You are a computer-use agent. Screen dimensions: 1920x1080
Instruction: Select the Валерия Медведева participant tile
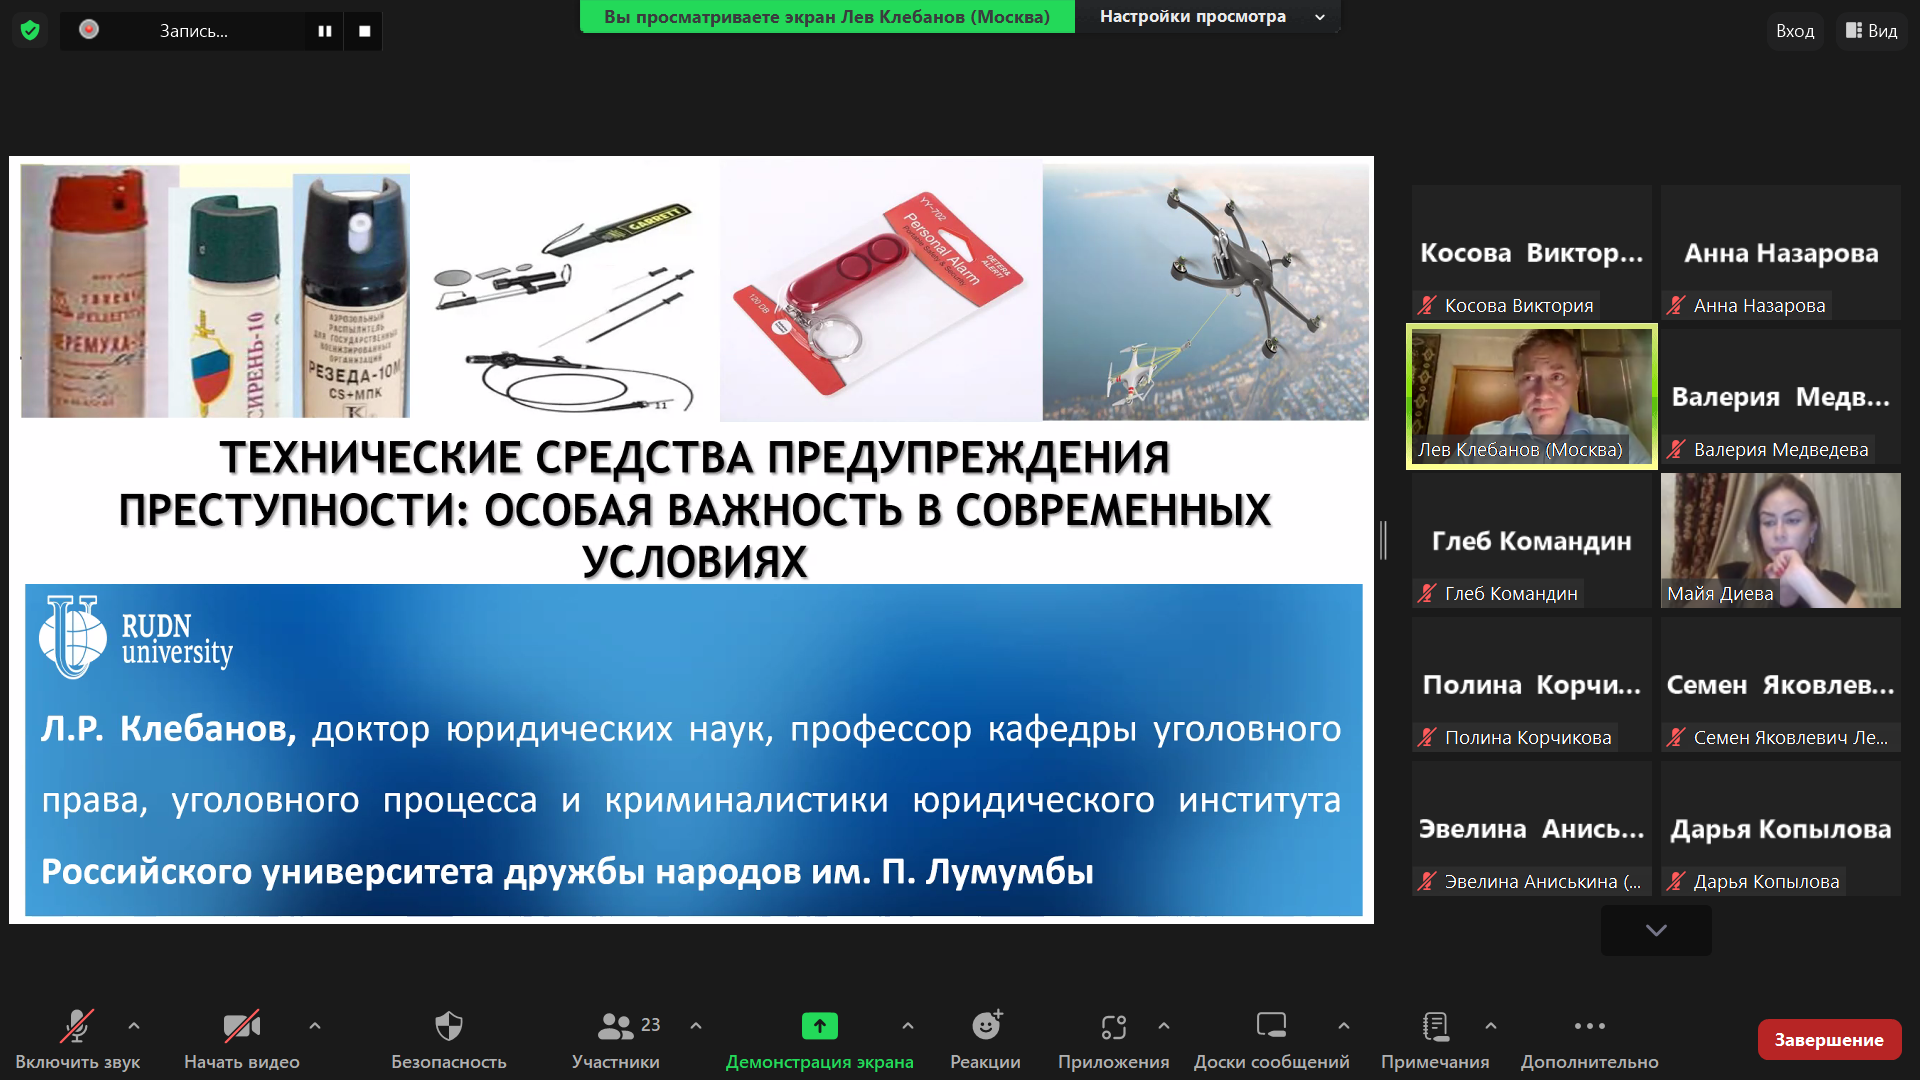point(1780,396)
